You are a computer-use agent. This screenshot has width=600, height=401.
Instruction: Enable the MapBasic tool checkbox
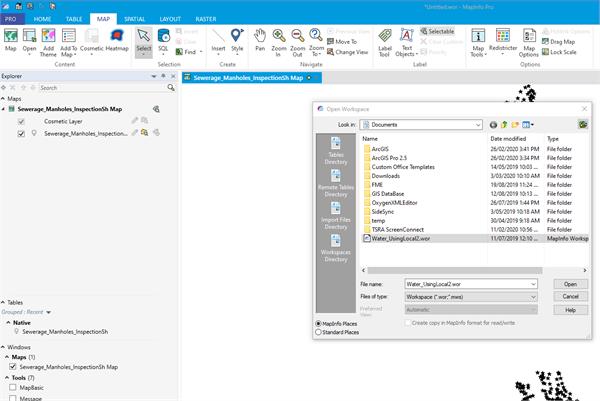13,387
